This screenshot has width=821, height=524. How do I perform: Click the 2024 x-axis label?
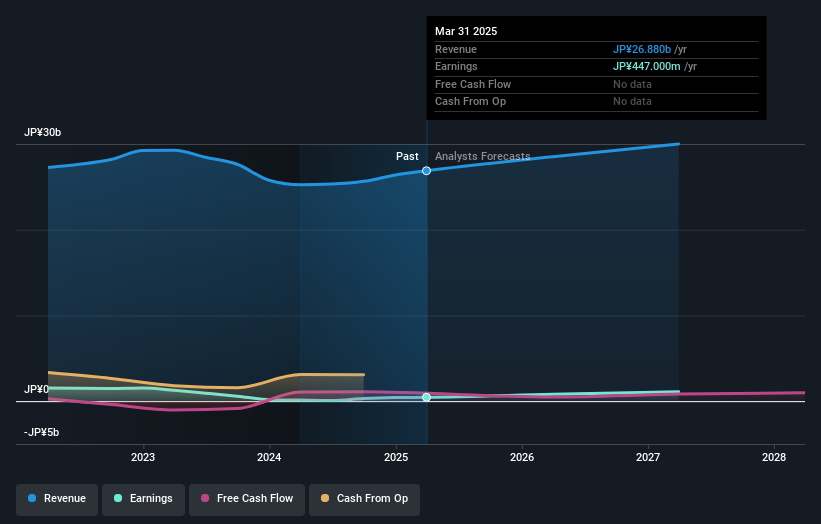269,457
